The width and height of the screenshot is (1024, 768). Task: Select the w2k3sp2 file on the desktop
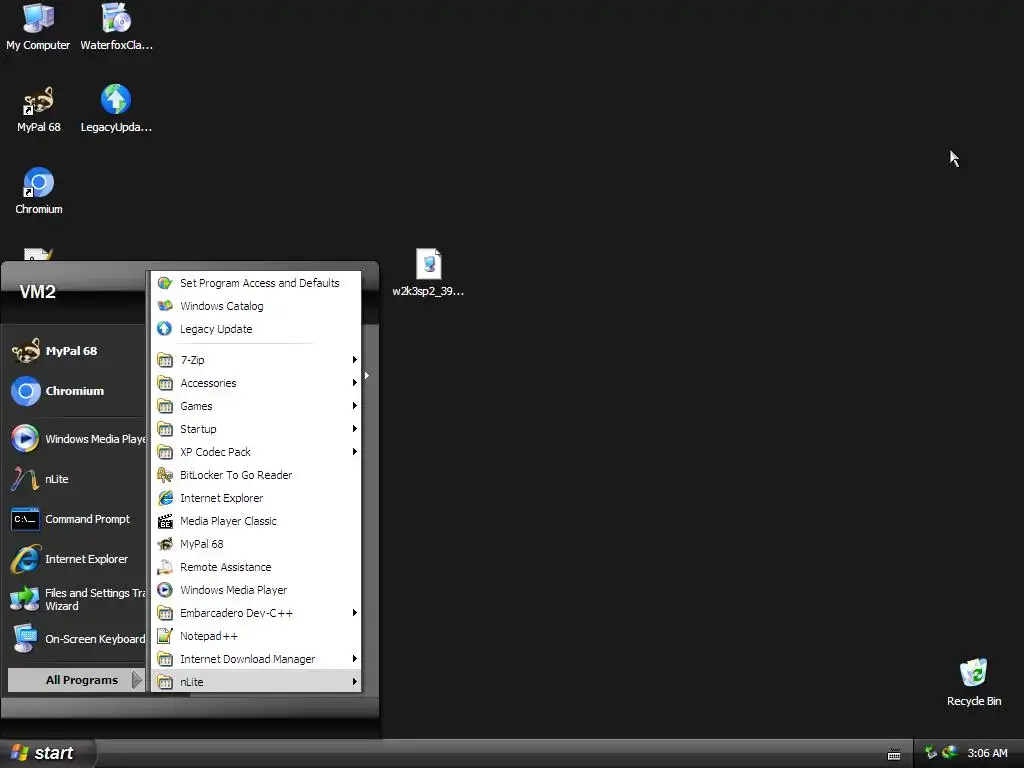pyautogui.click(x=428, y=273)
